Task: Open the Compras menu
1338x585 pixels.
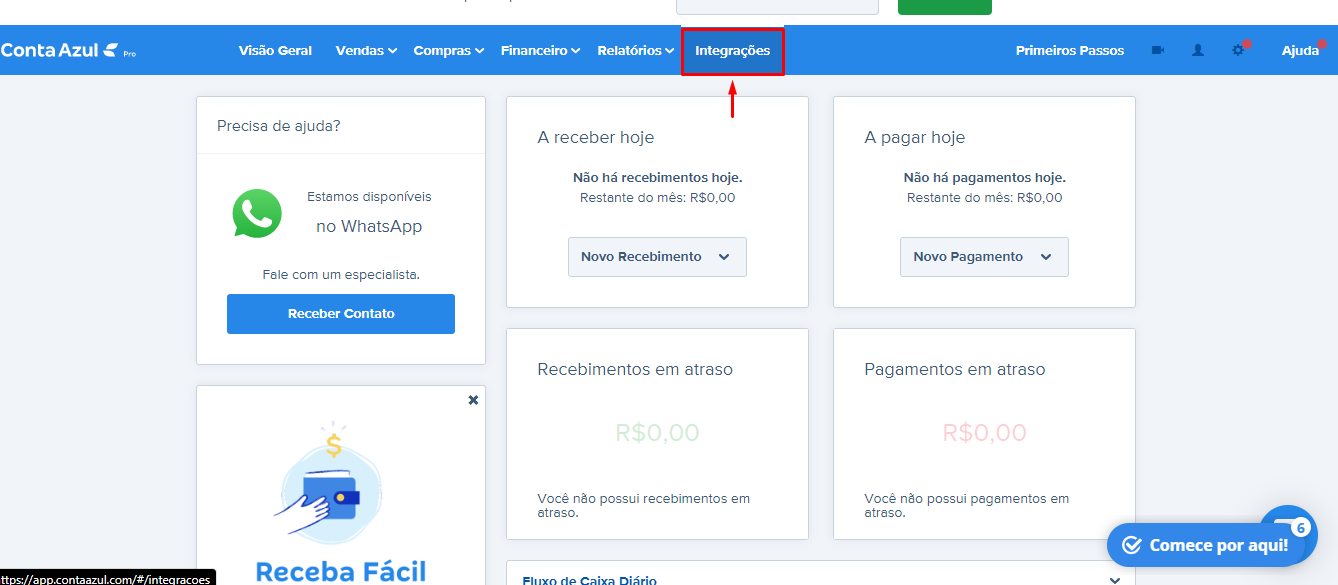Action: pos(448,49)
